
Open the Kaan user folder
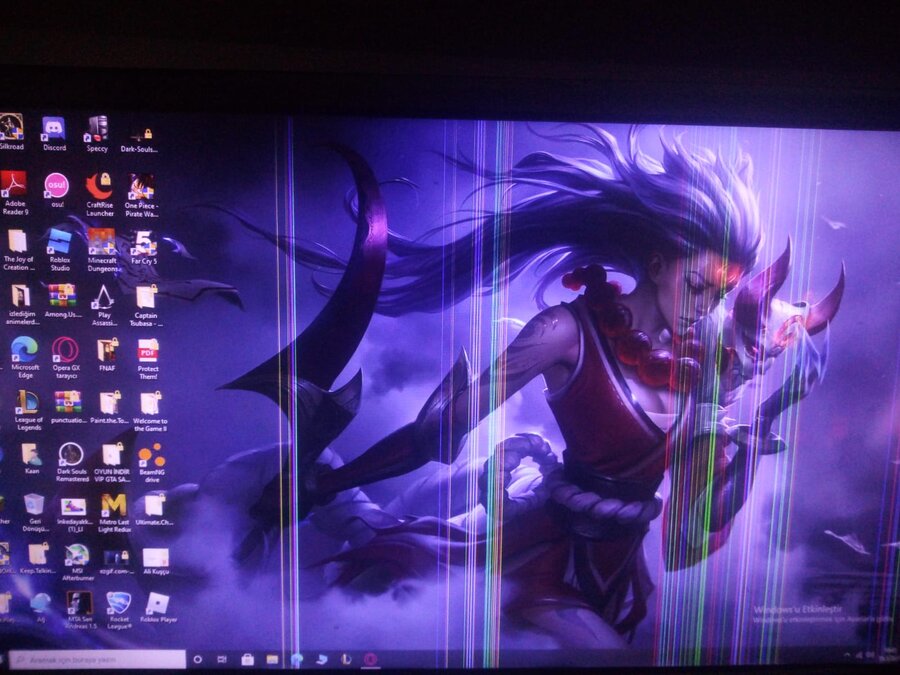(32, 458)
